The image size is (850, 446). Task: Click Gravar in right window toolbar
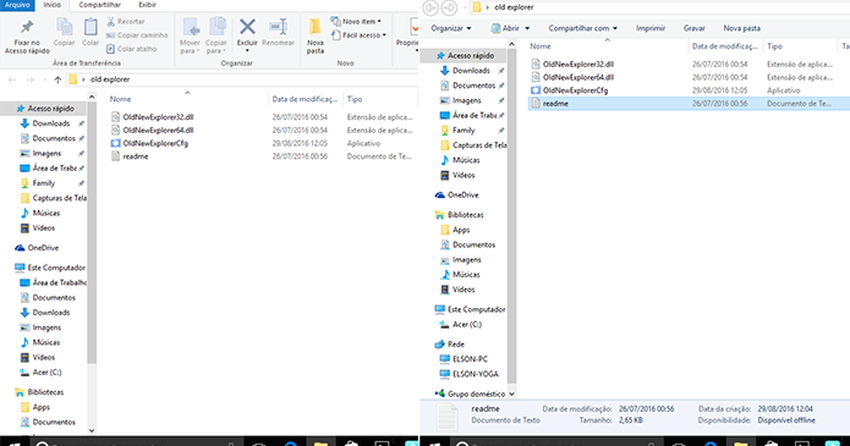pos(694,28)
